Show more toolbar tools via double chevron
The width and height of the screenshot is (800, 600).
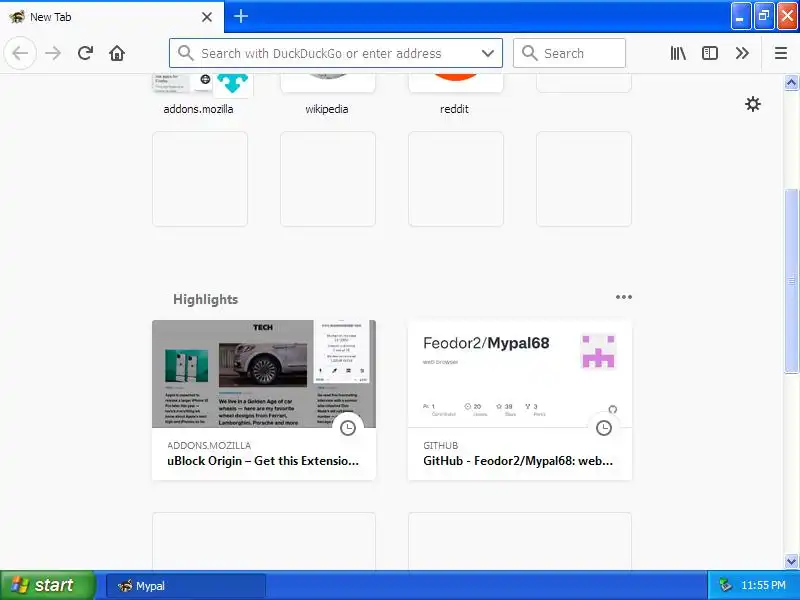(742, 53)
